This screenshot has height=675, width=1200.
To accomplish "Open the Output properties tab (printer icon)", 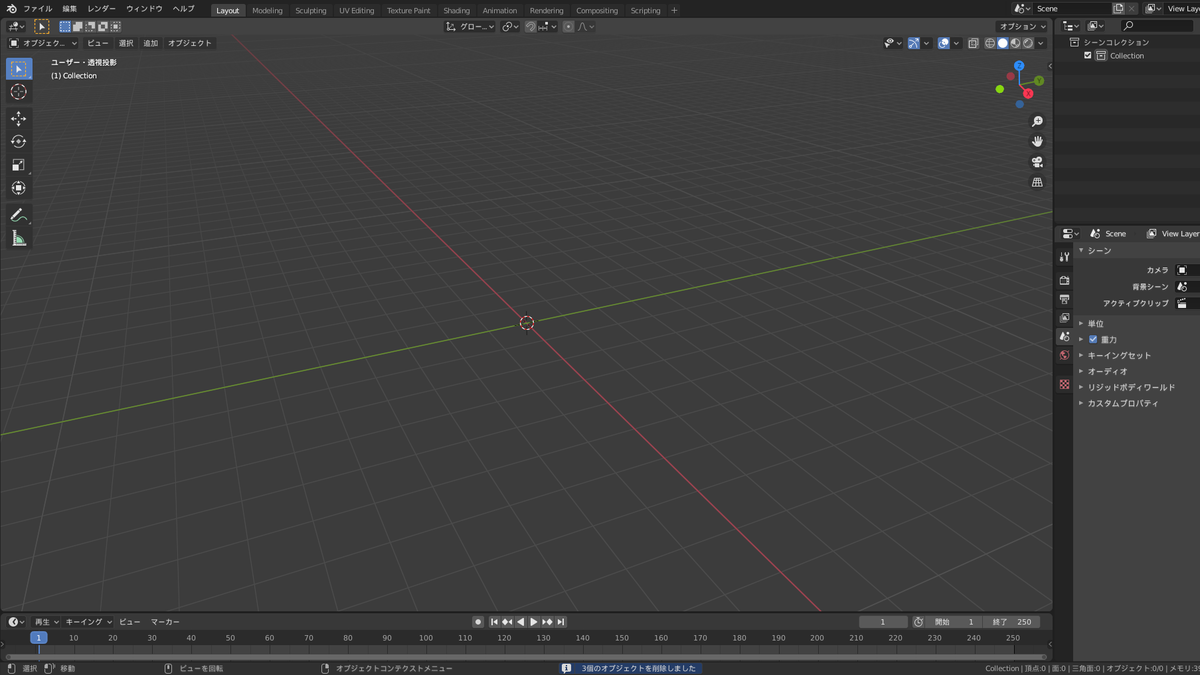I will (1064, 299).
